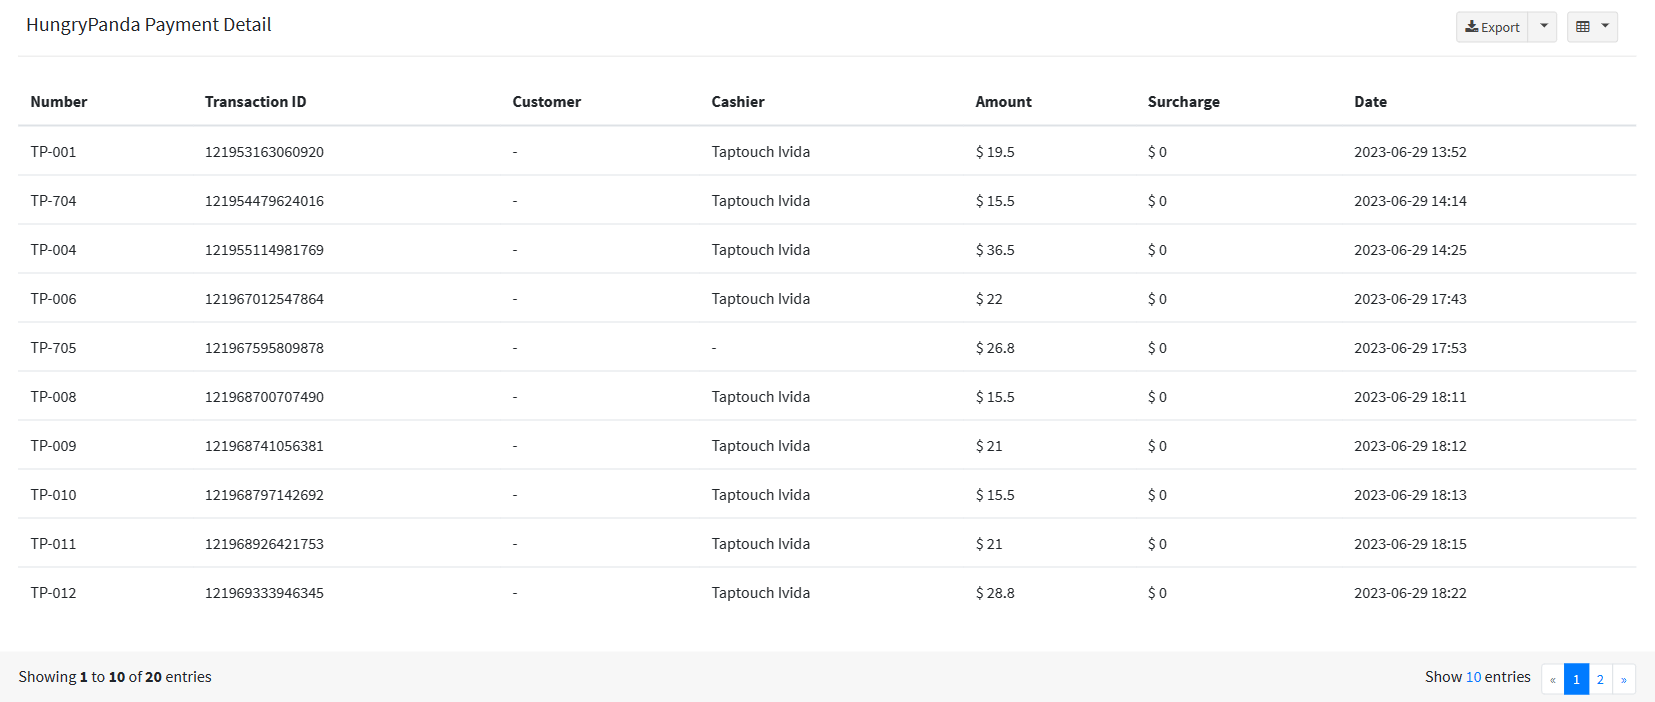Sort by the Amount column header
Screen dimensions: 1655x702
1004,102
